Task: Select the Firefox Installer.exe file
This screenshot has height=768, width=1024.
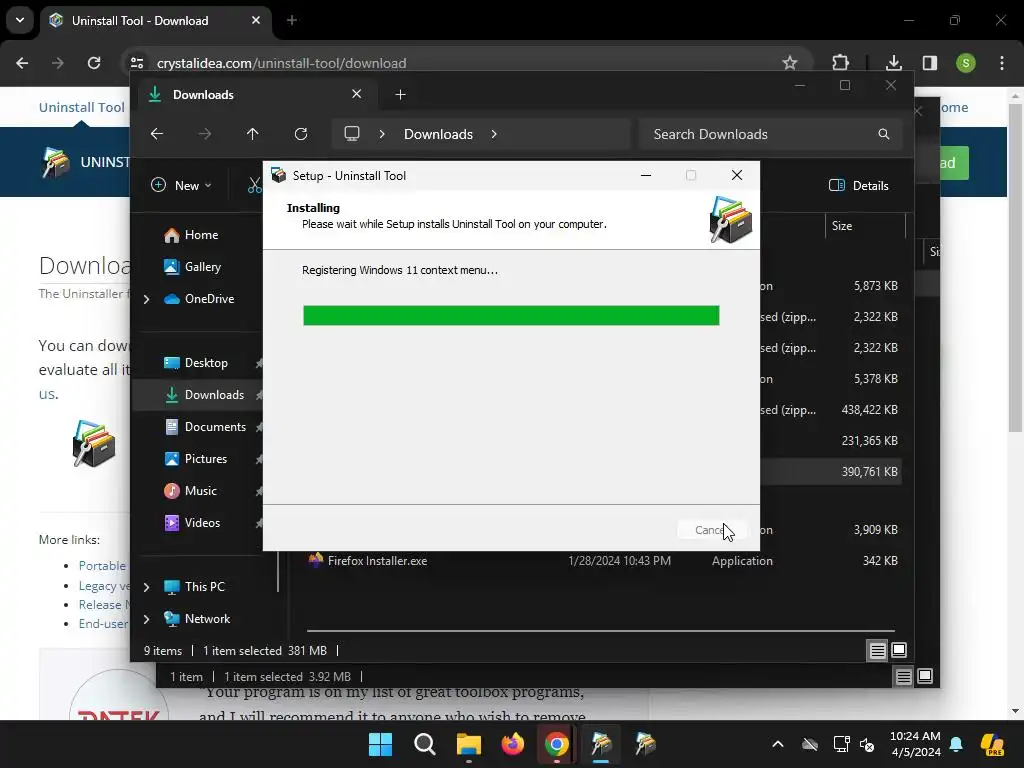Action: [377, 560]
